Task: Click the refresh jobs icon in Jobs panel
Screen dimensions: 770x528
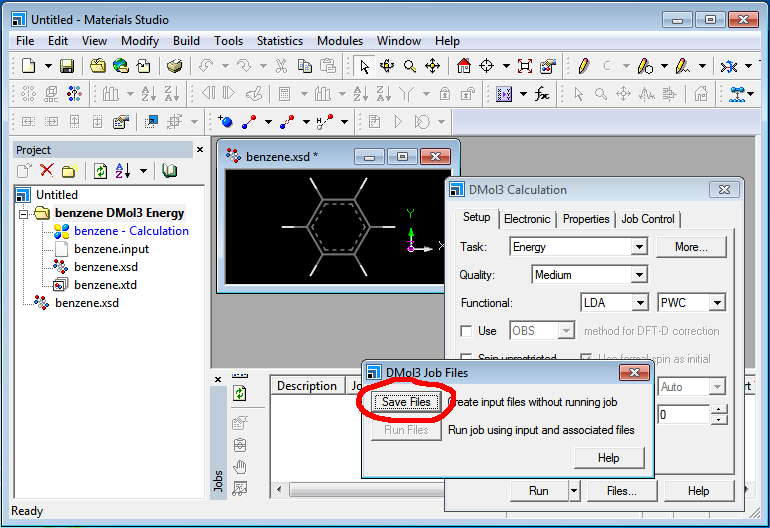Action: pos(240,393)
